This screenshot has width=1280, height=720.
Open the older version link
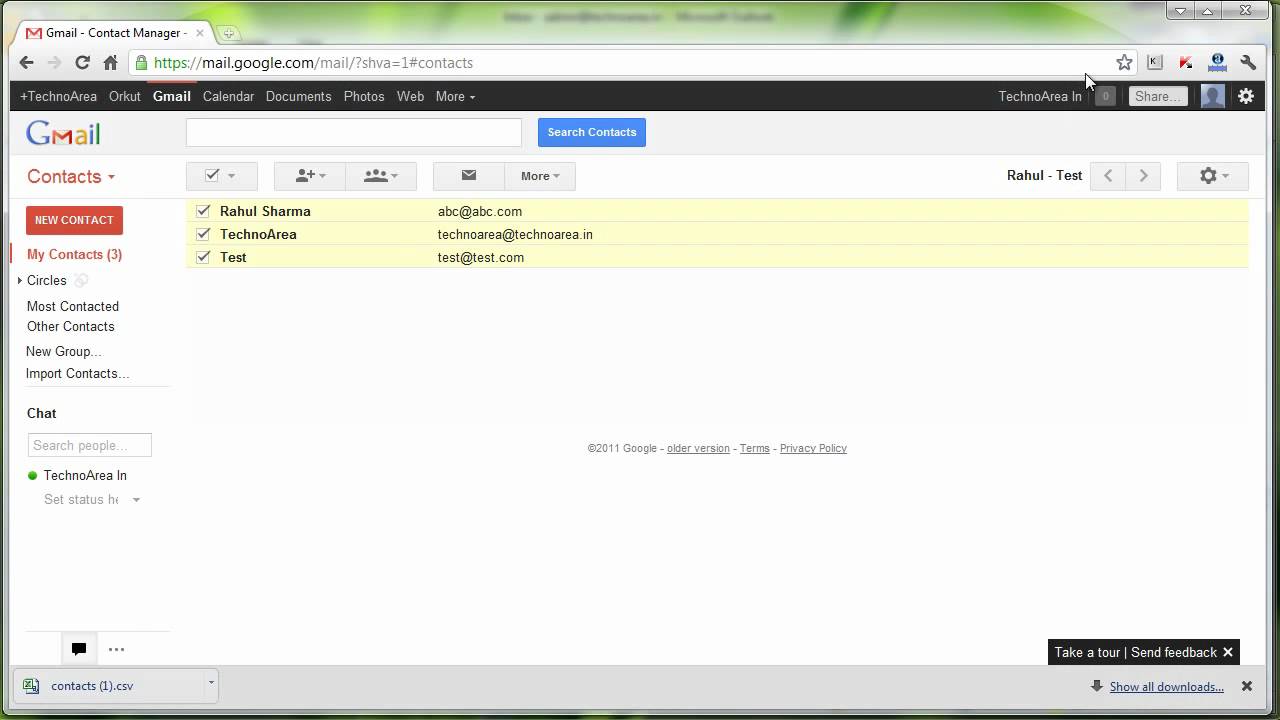click(x=698, y=448)
